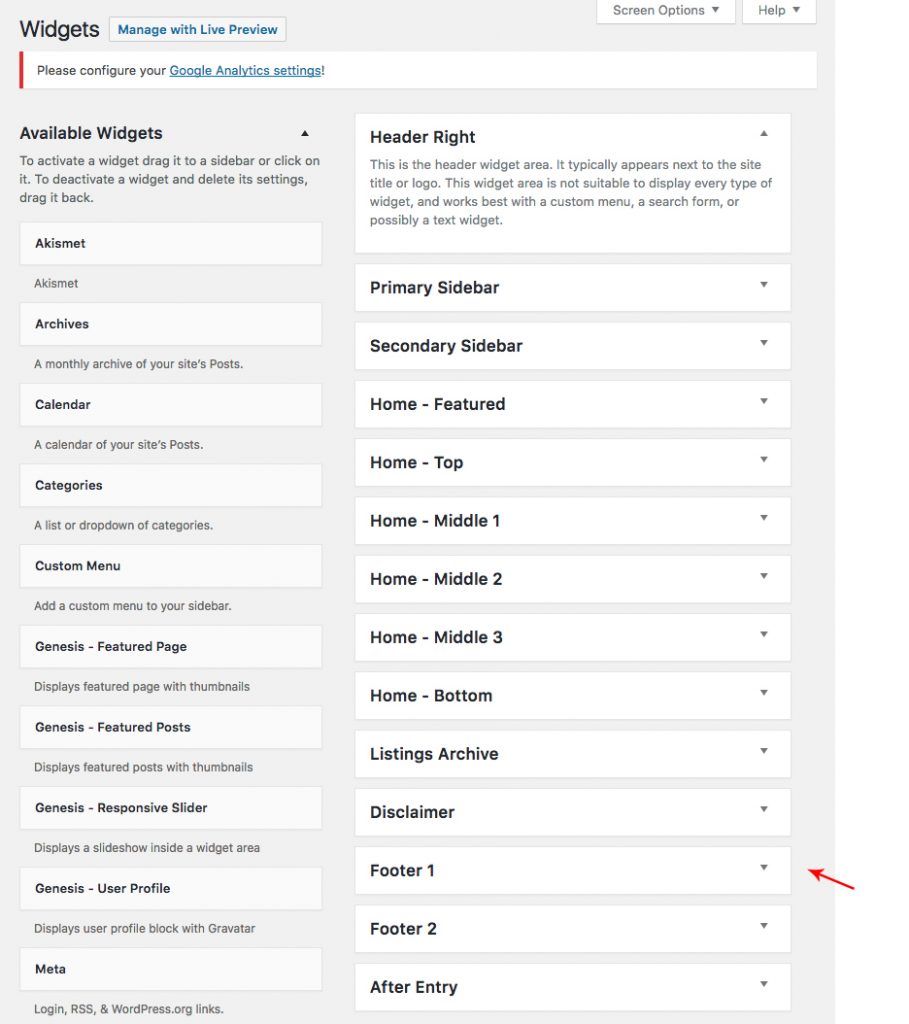Select the Genesis - Featured Posts widget

pyautogui.click(x=170, y=727)
